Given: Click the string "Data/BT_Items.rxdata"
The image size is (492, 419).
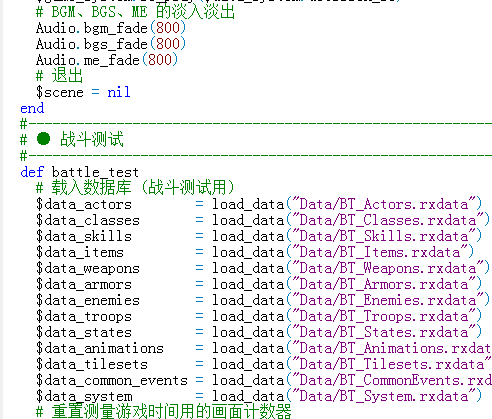Looking at the screenshot, I should (379, 252).
